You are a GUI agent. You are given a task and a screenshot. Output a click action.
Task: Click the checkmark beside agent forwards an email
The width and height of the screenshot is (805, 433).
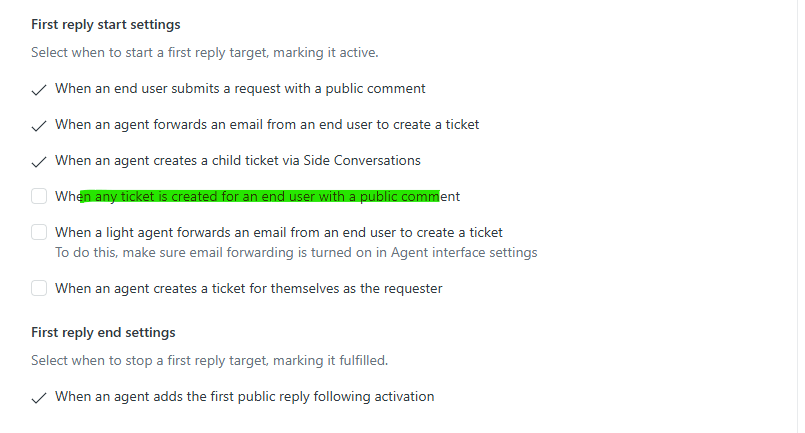pyautogui.click(x=39, y=125)
